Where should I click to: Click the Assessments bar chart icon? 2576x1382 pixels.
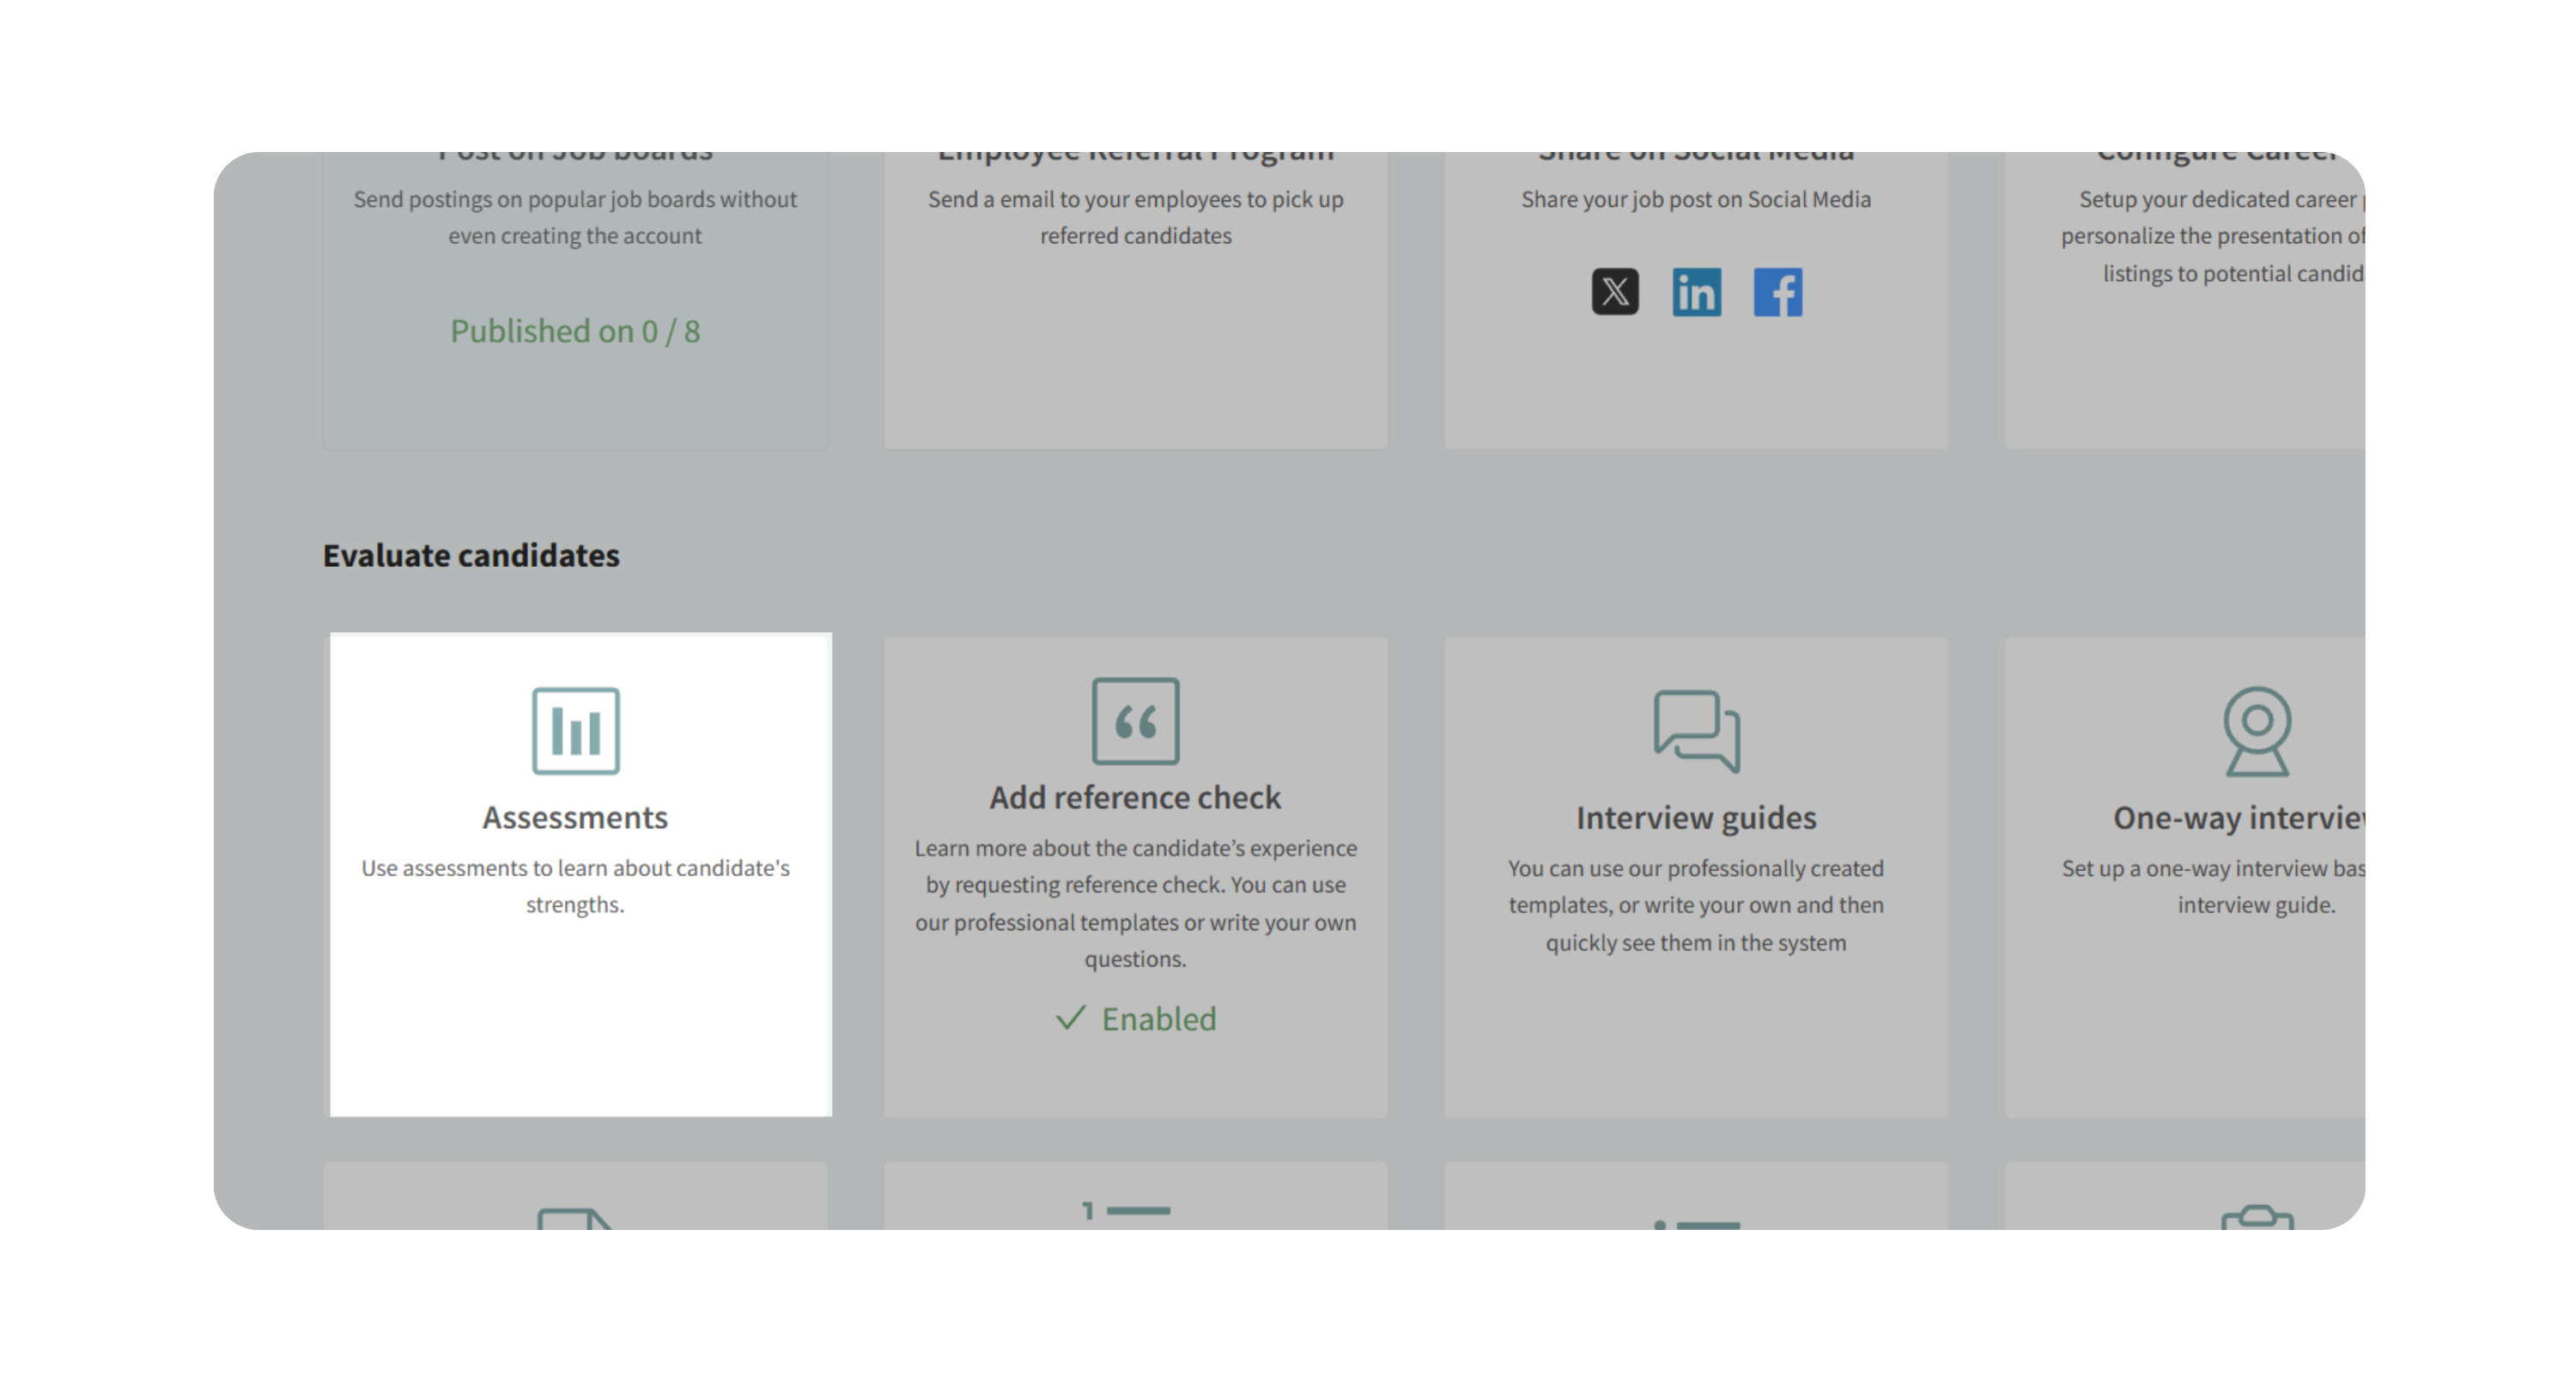[575, 731]
